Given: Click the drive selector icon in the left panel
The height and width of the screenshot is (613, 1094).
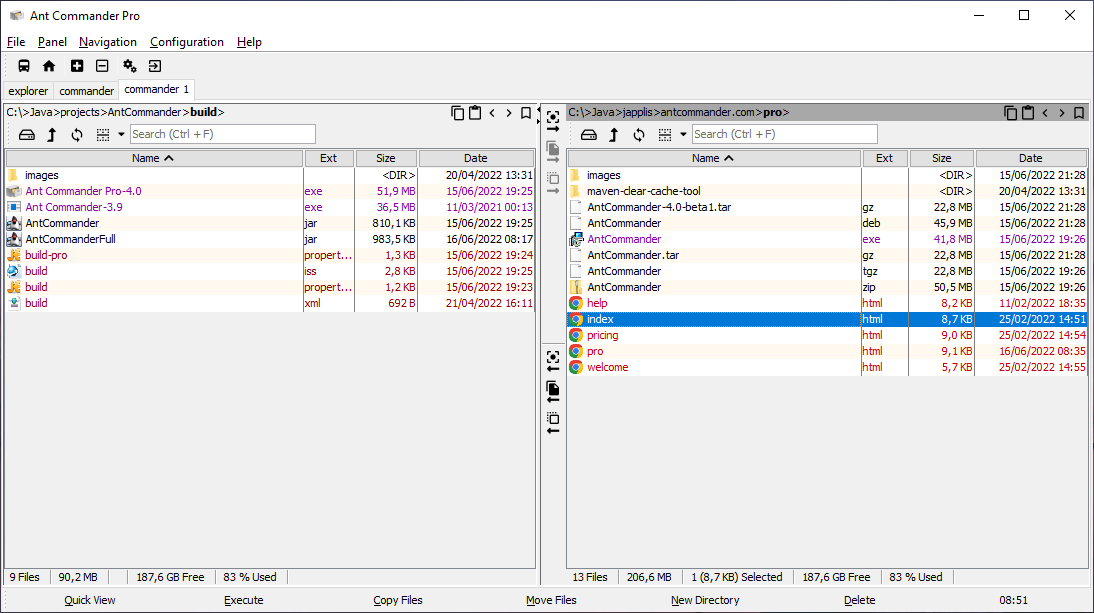Looking at the screenshot, I should pyautogui.click(x=27, y=135).
